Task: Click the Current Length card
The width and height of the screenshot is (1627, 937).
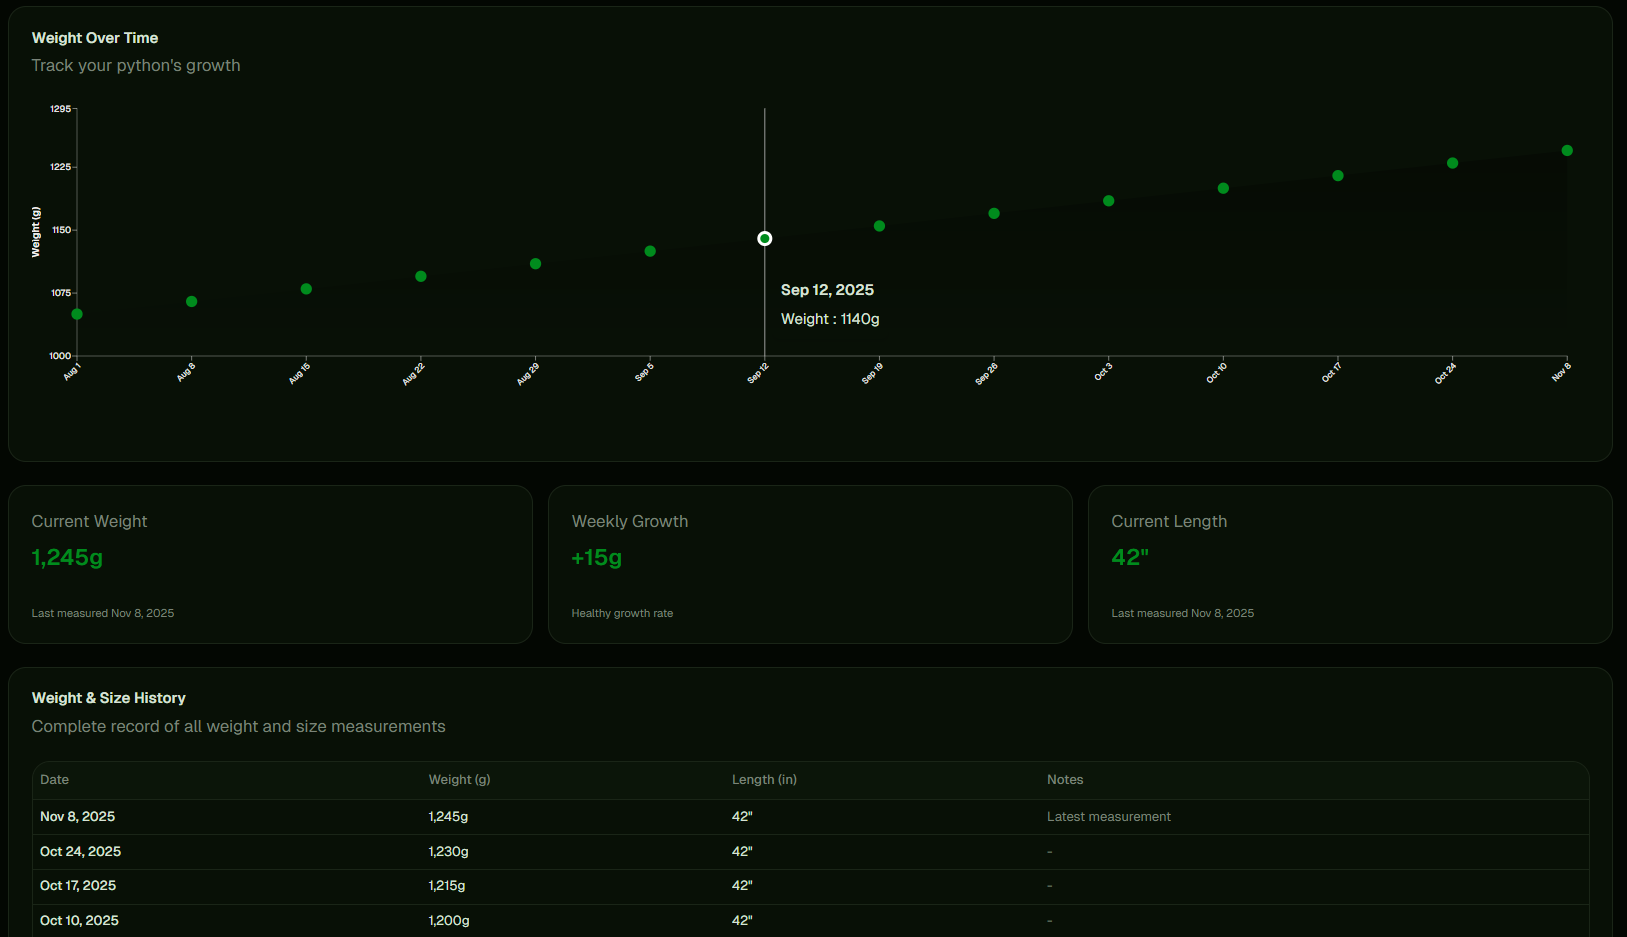Action: 1350,564
